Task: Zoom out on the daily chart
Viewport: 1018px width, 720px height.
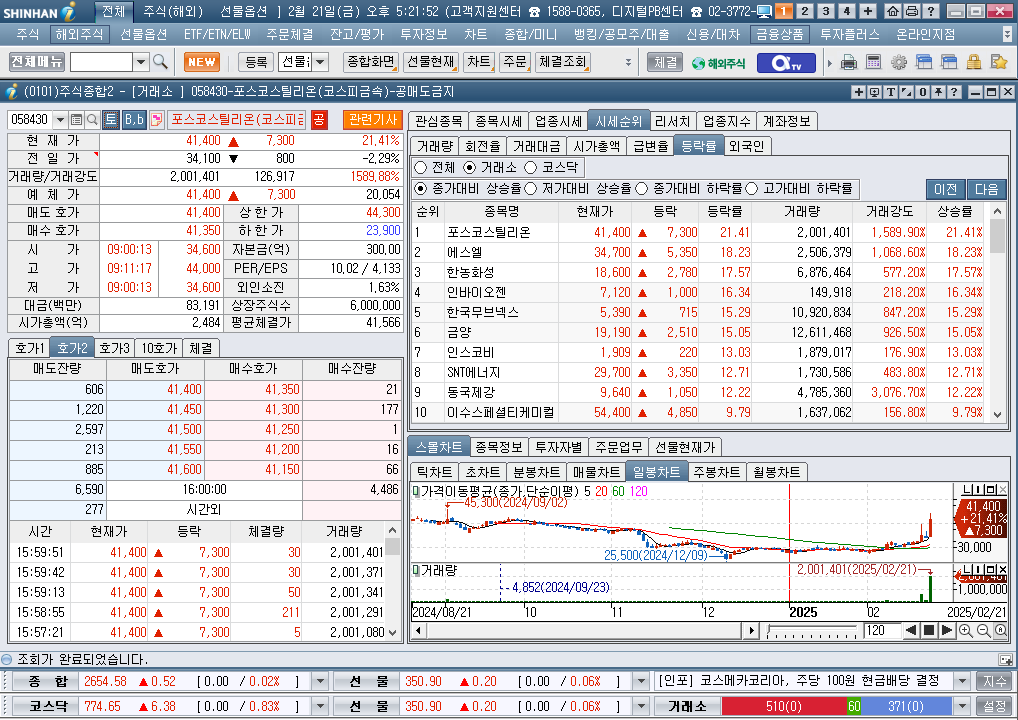Action: tap(983, 630)
